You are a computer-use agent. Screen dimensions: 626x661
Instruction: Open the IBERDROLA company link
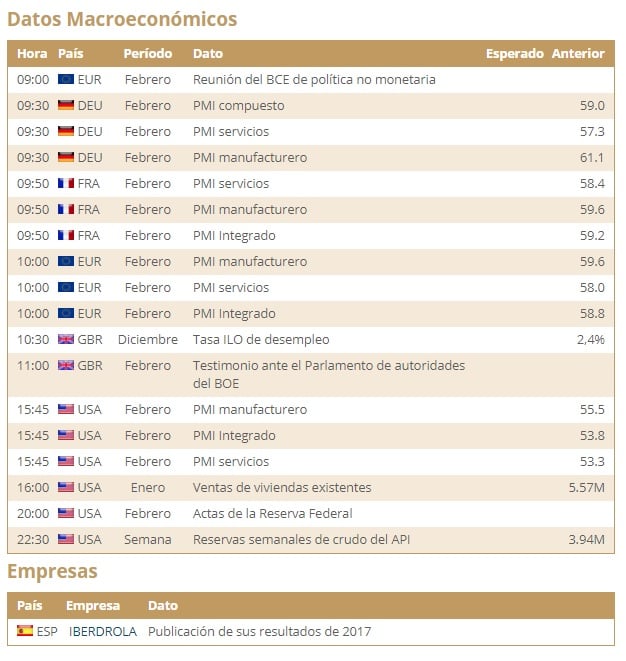pyautogui.click(x=103, y=631)
